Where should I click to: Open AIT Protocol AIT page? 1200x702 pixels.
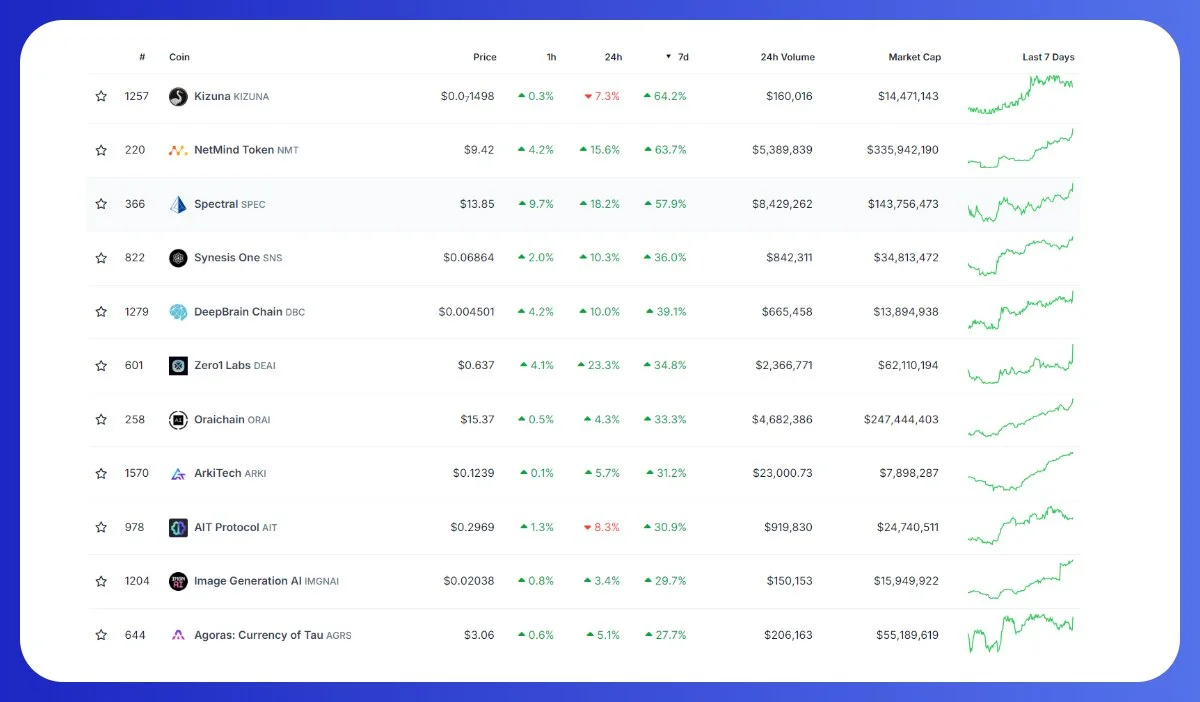coord(236,528)
